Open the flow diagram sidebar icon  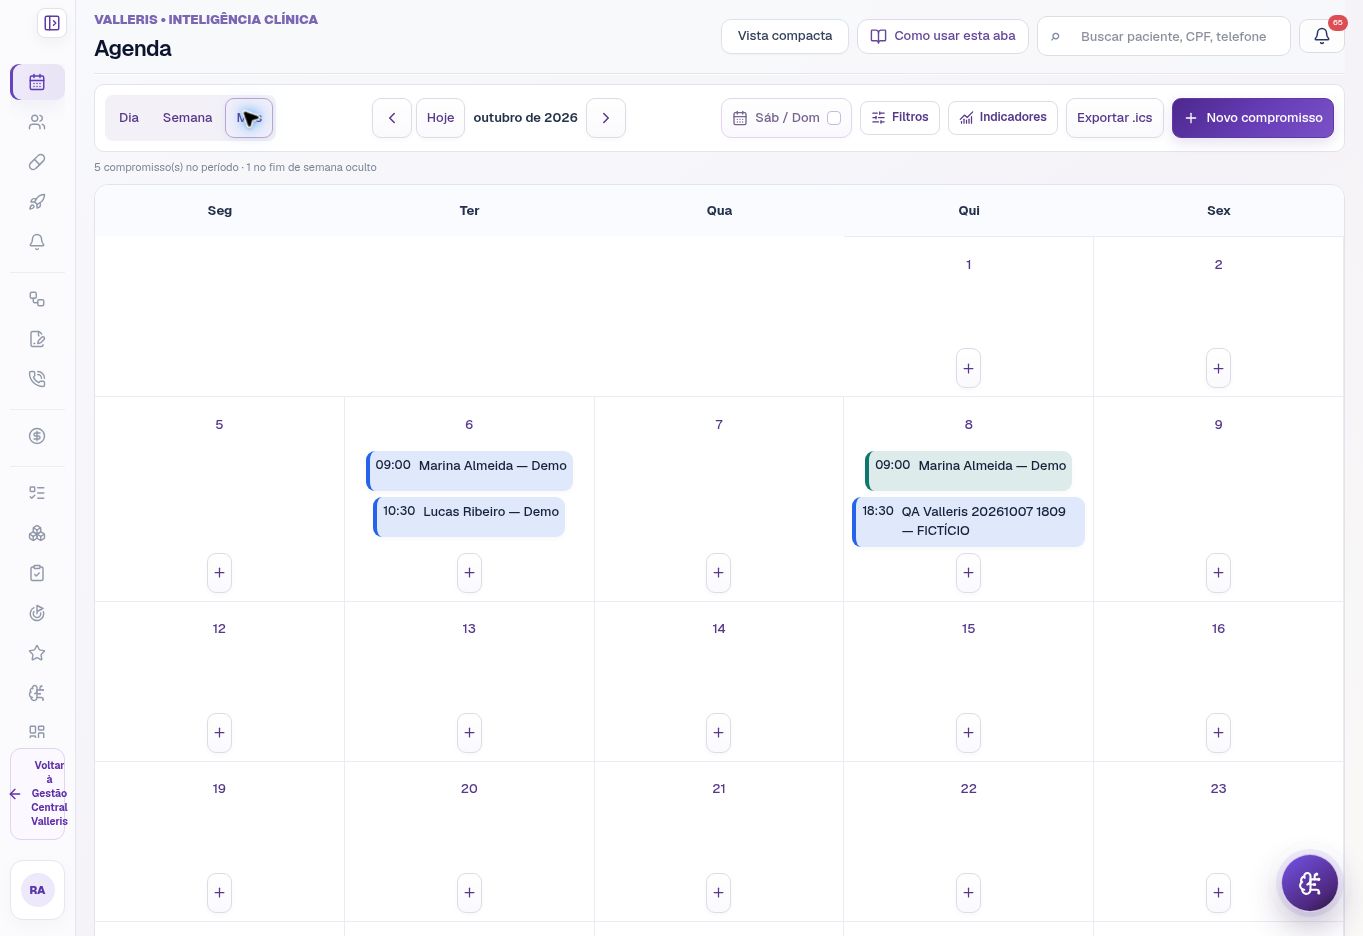(x=37, y=299)
